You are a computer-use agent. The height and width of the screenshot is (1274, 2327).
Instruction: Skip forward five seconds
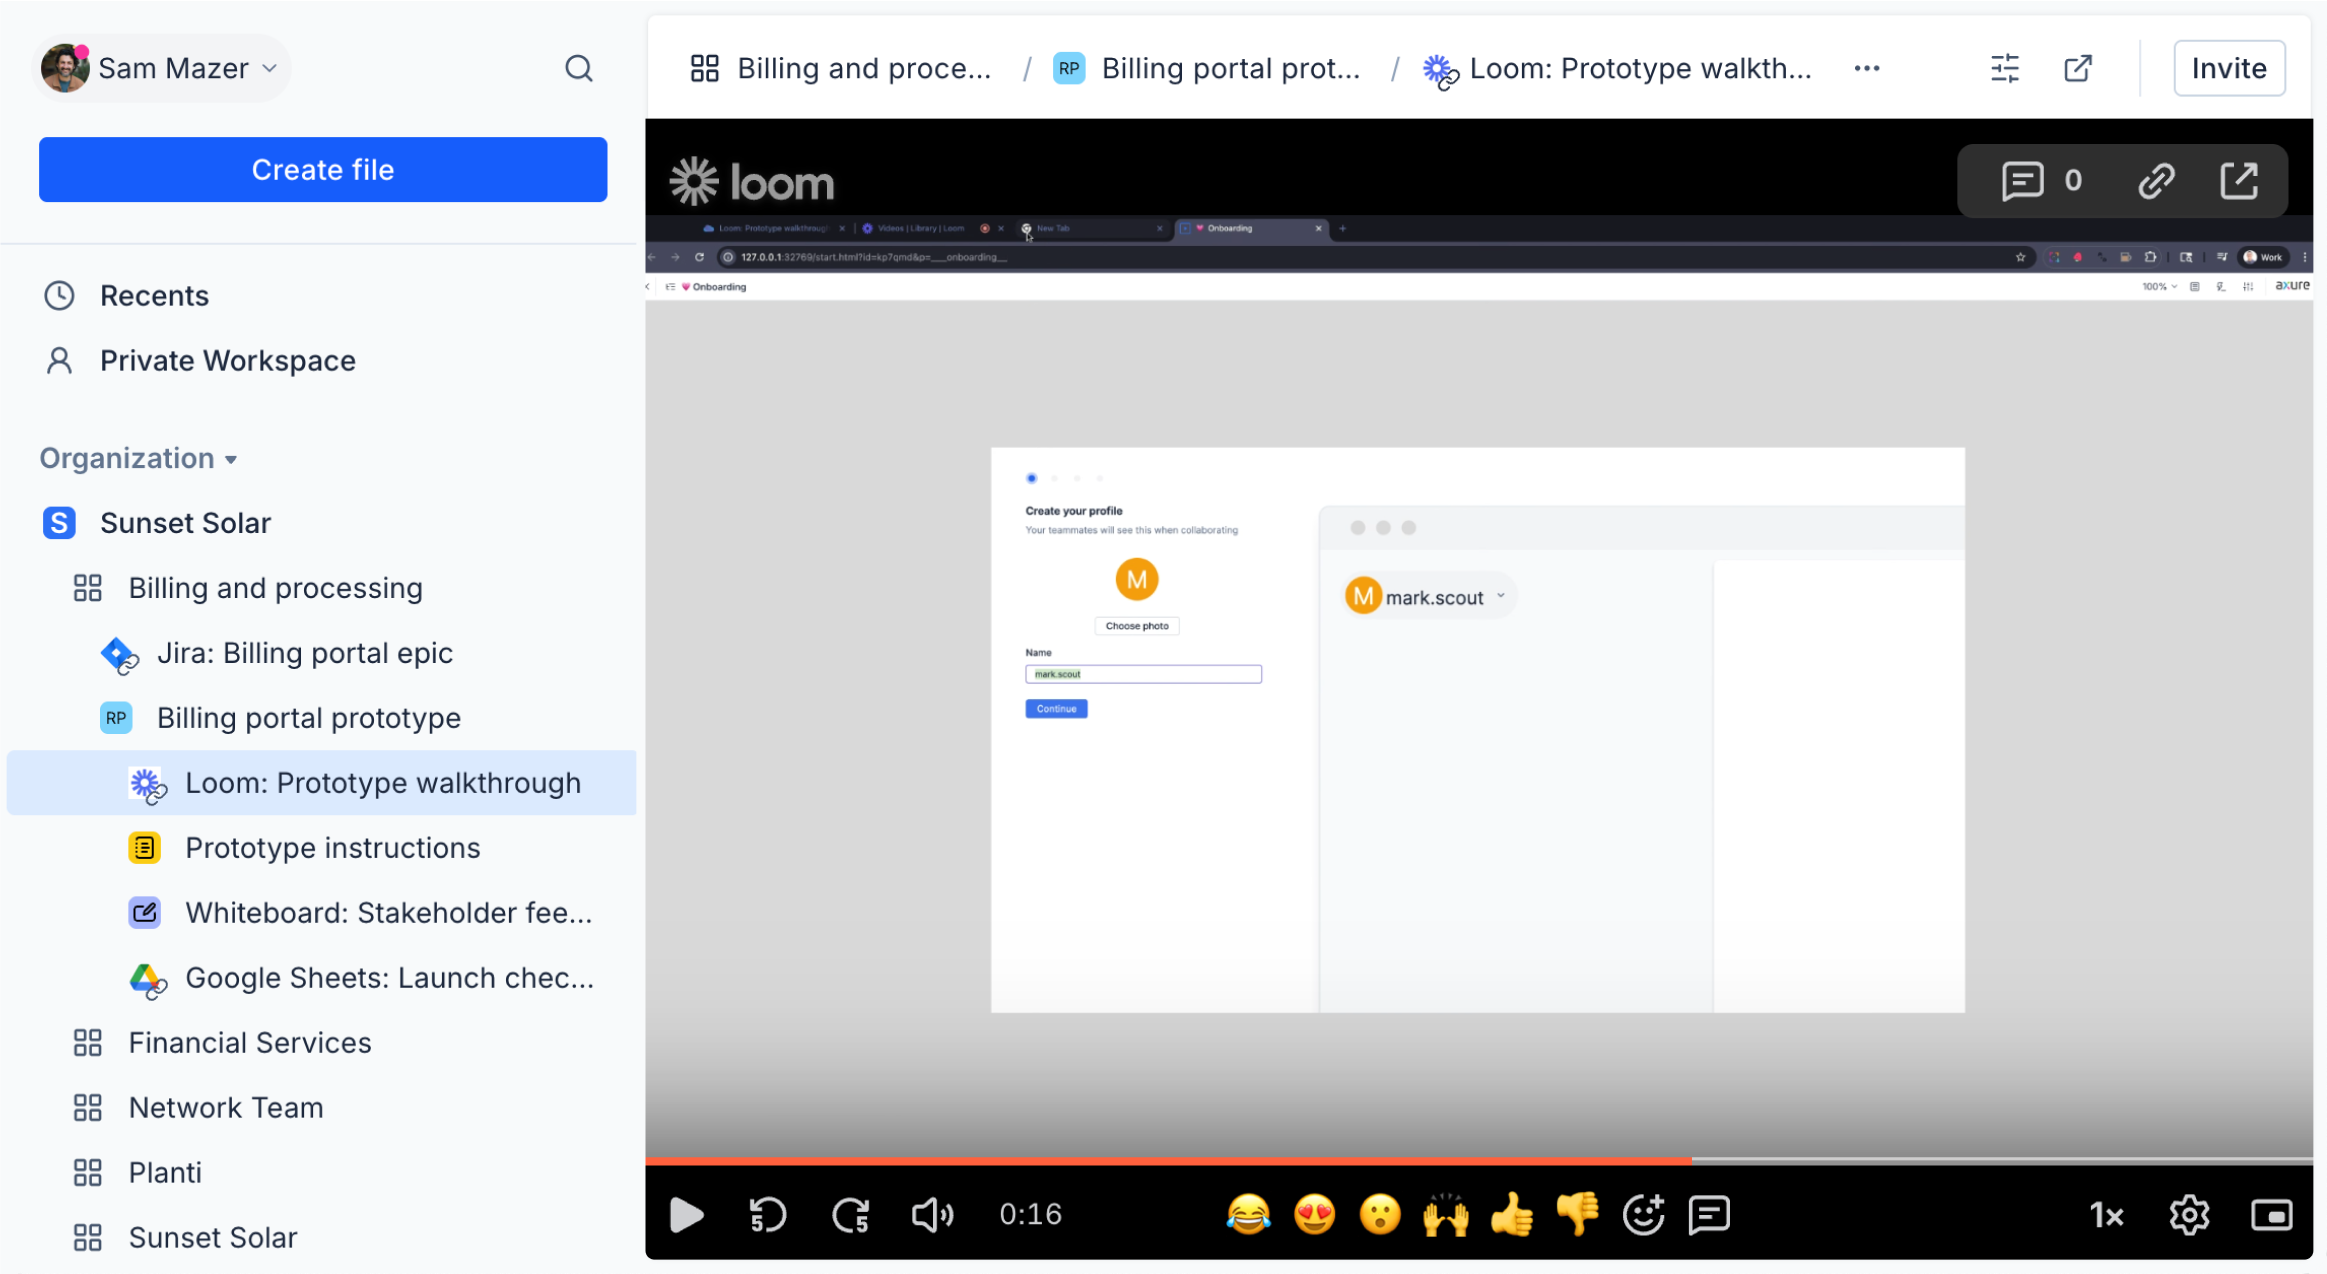(851, 1215)
